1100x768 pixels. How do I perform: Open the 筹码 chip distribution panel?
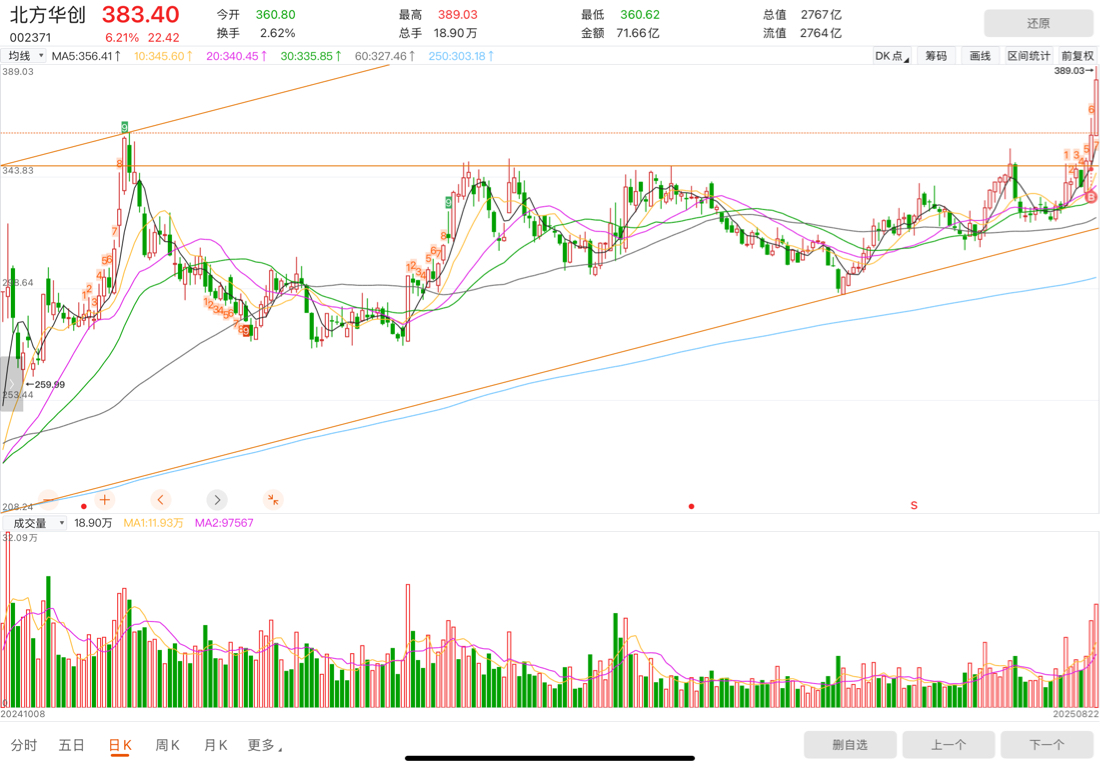936,56
